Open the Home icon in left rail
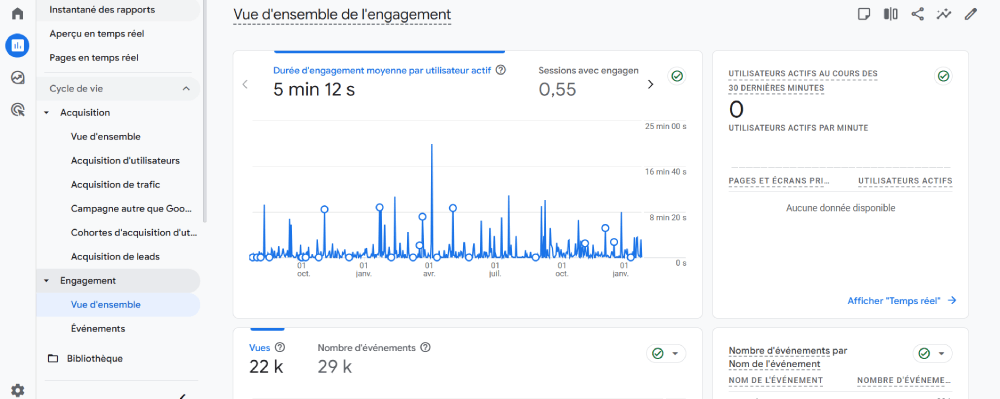 [17, 13]
